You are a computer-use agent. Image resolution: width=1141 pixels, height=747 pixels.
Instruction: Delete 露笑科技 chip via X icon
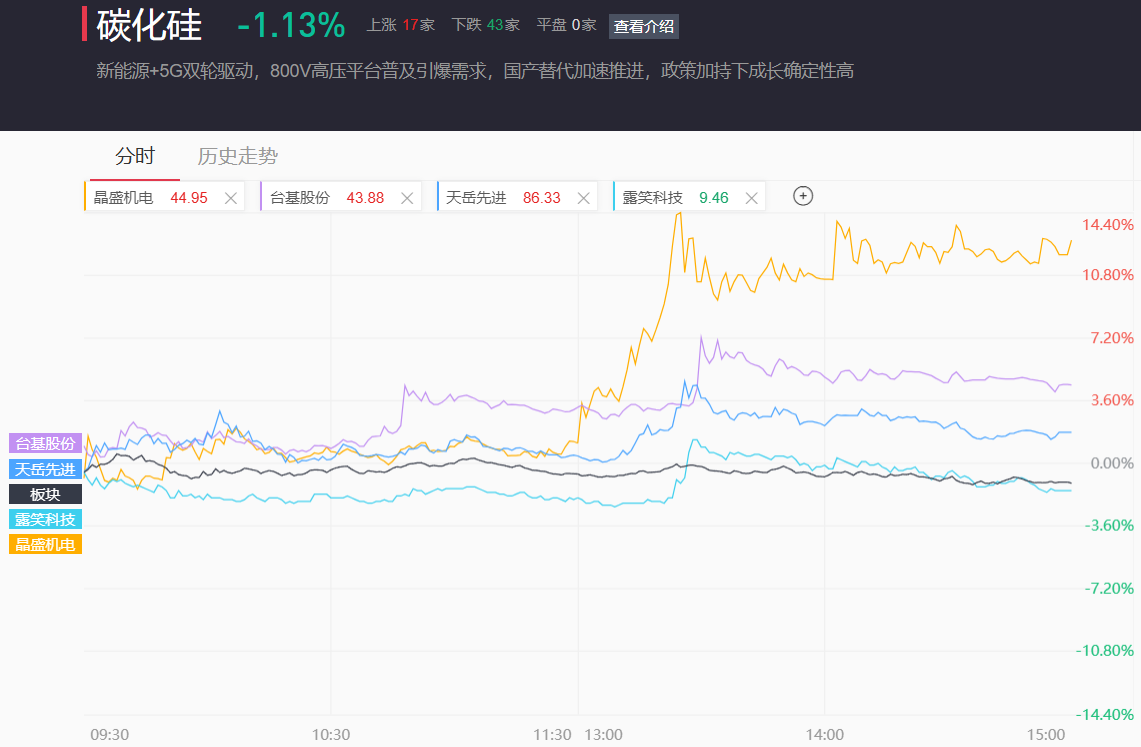pos(752,198)
